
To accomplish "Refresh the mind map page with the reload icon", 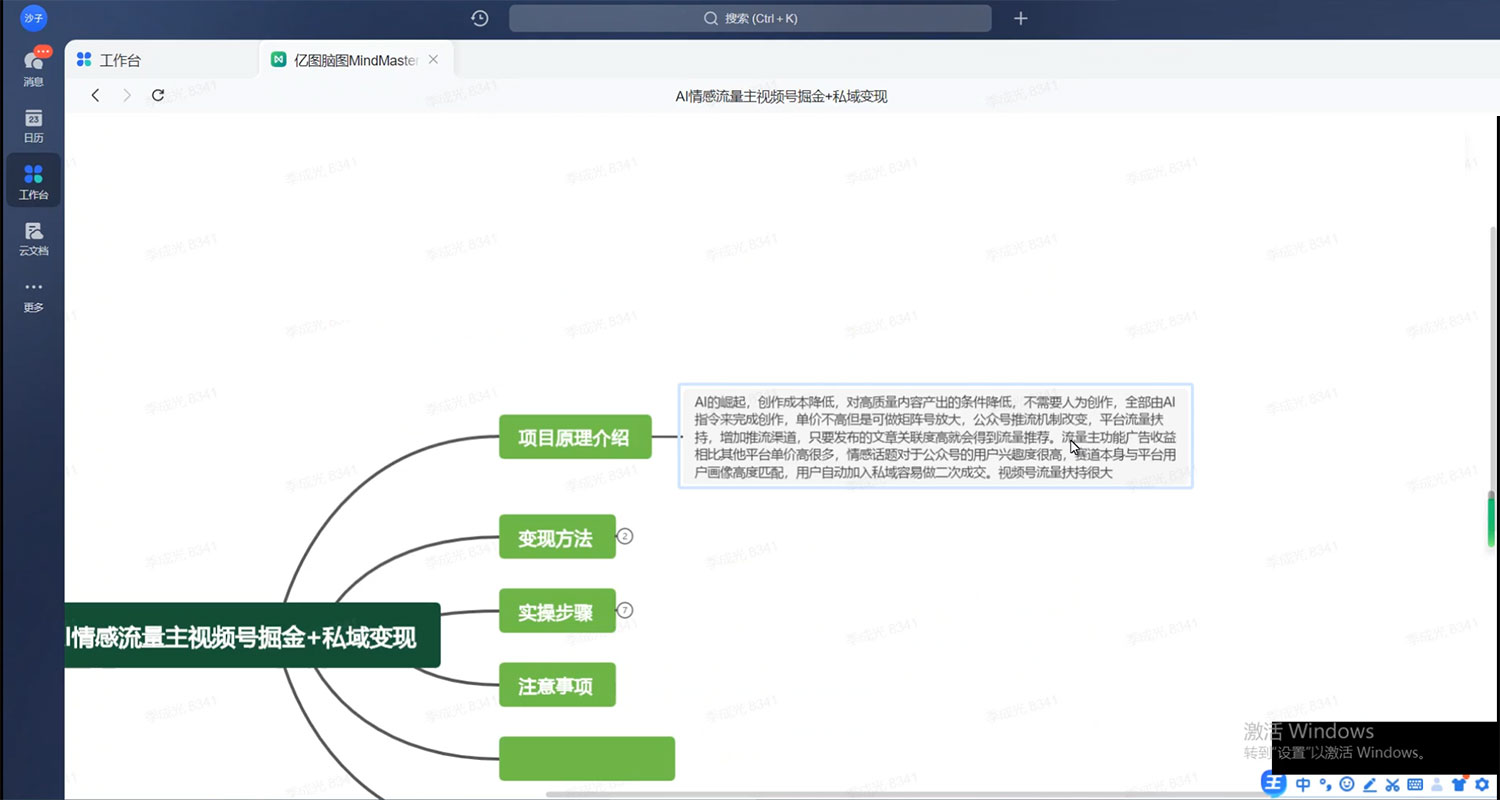I will 157,95.
